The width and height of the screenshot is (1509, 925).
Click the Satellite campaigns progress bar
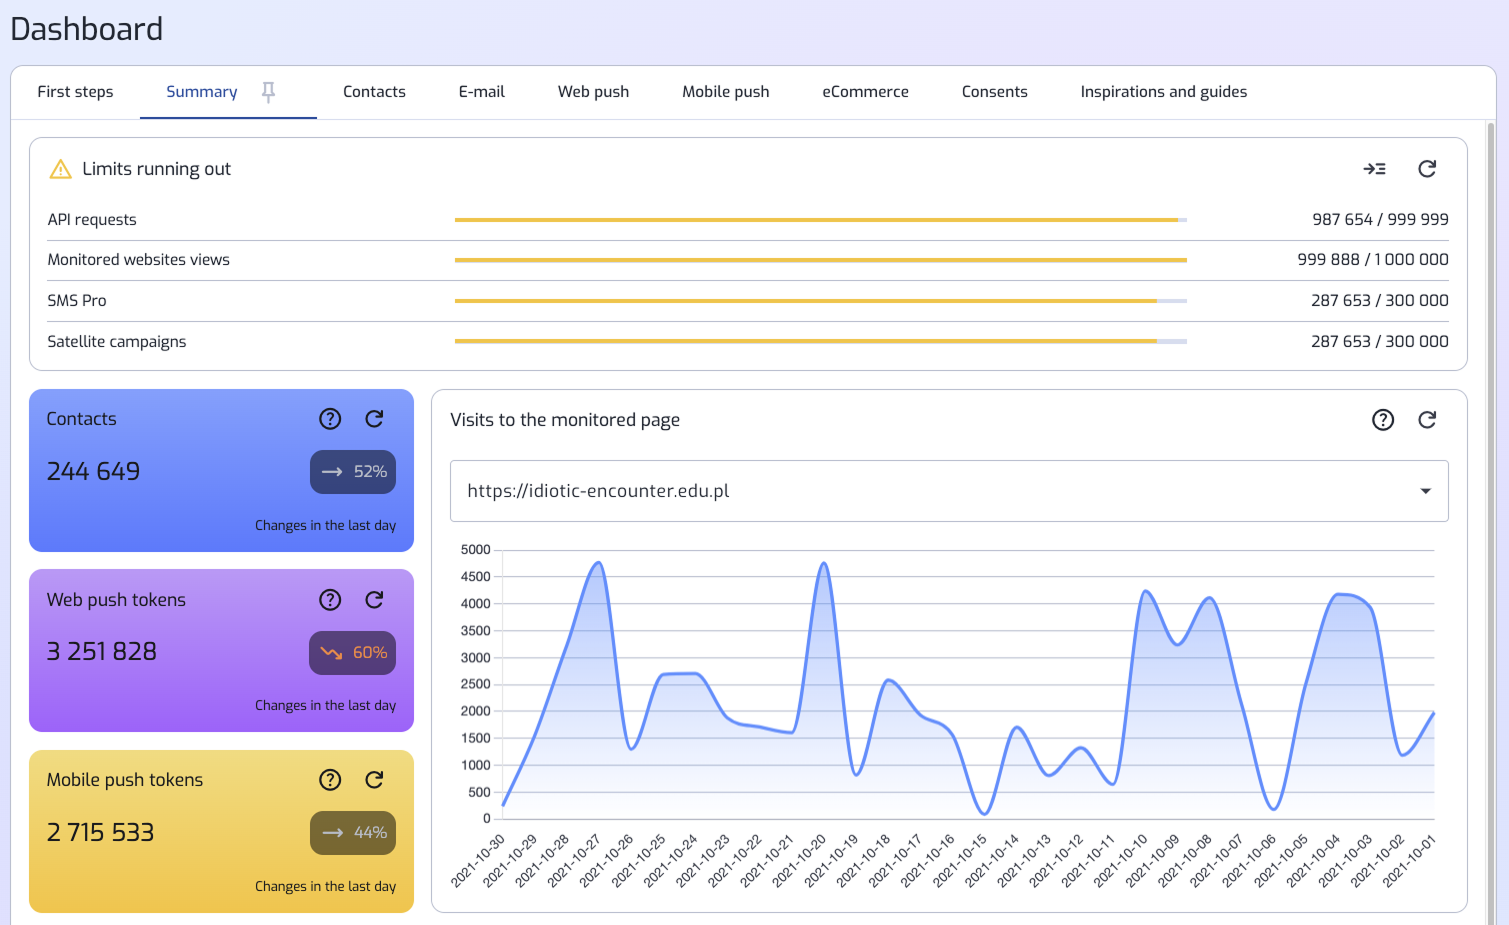pos(821,341)
